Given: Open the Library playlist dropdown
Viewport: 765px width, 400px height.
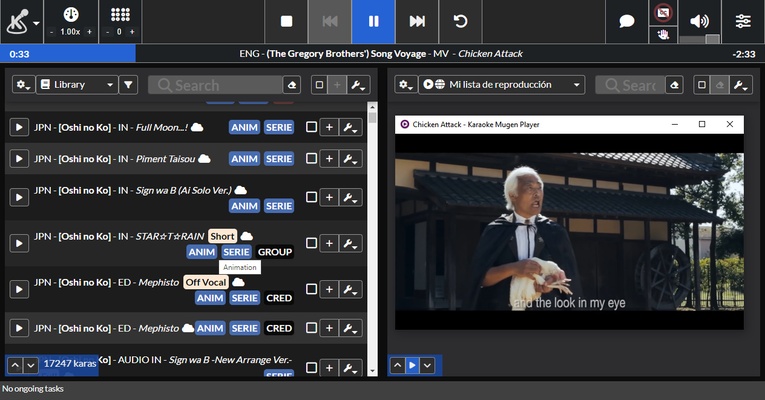Looking at the screenshot, I should (x=77, y=85).
